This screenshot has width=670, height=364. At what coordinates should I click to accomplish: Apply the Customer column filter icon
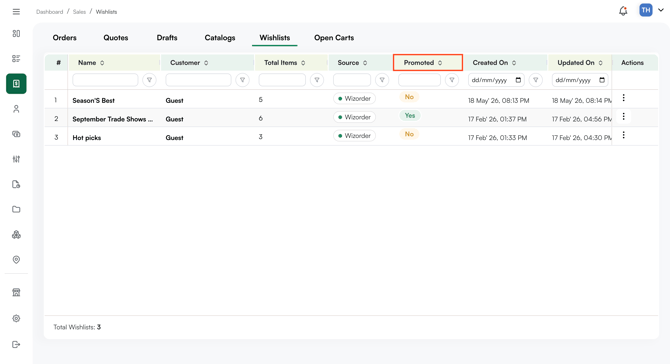pyautogui.click(x=242, y=80)
